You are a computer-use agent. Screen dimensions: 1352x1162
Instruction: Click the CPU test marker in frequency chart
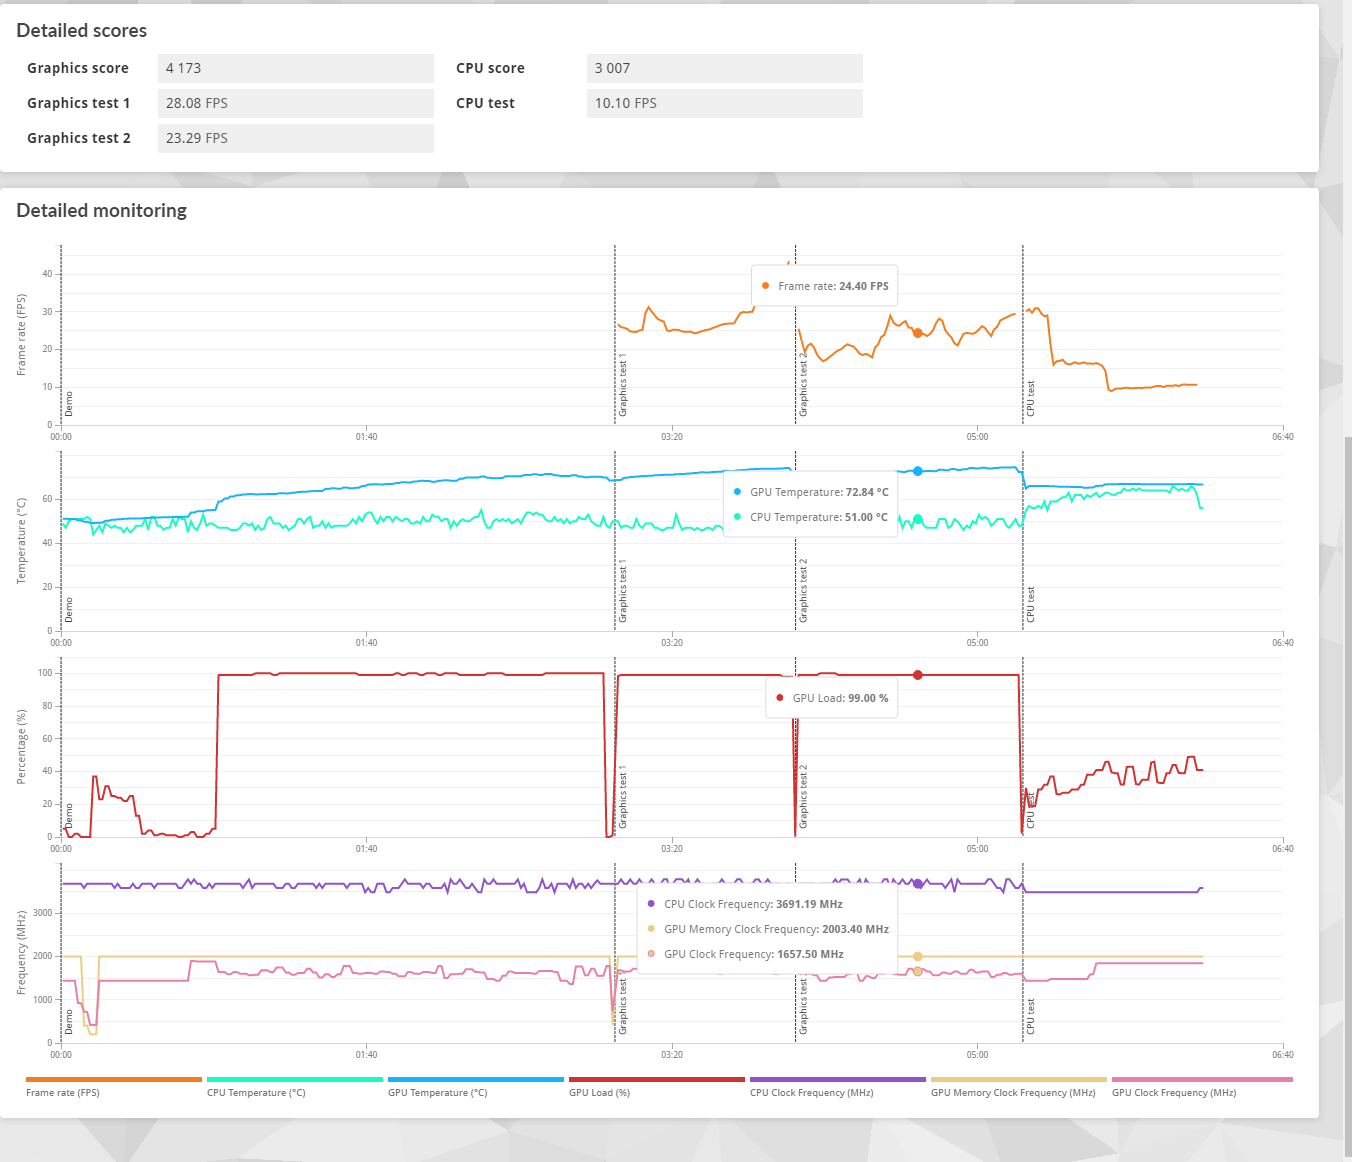pos(1031,1016)
